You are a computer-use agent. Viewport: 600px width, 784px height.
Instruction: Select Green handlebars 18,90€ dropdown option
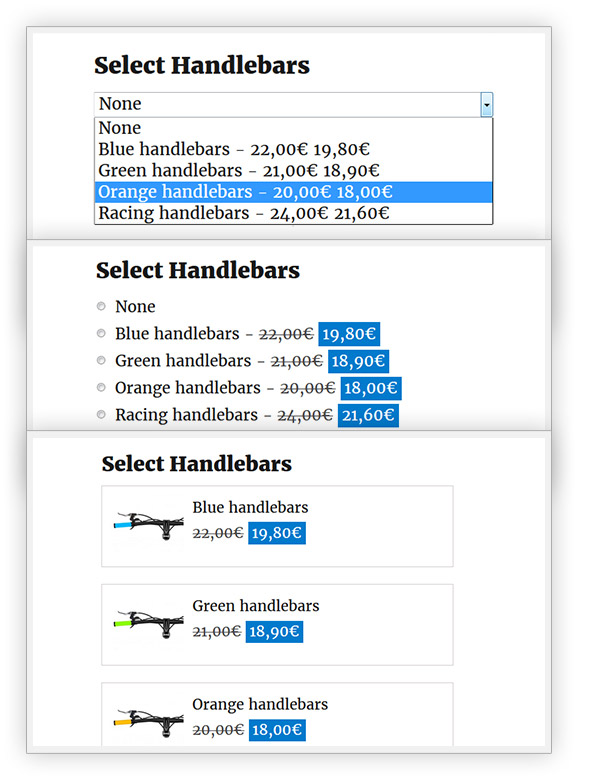click(x=239, y=171)
